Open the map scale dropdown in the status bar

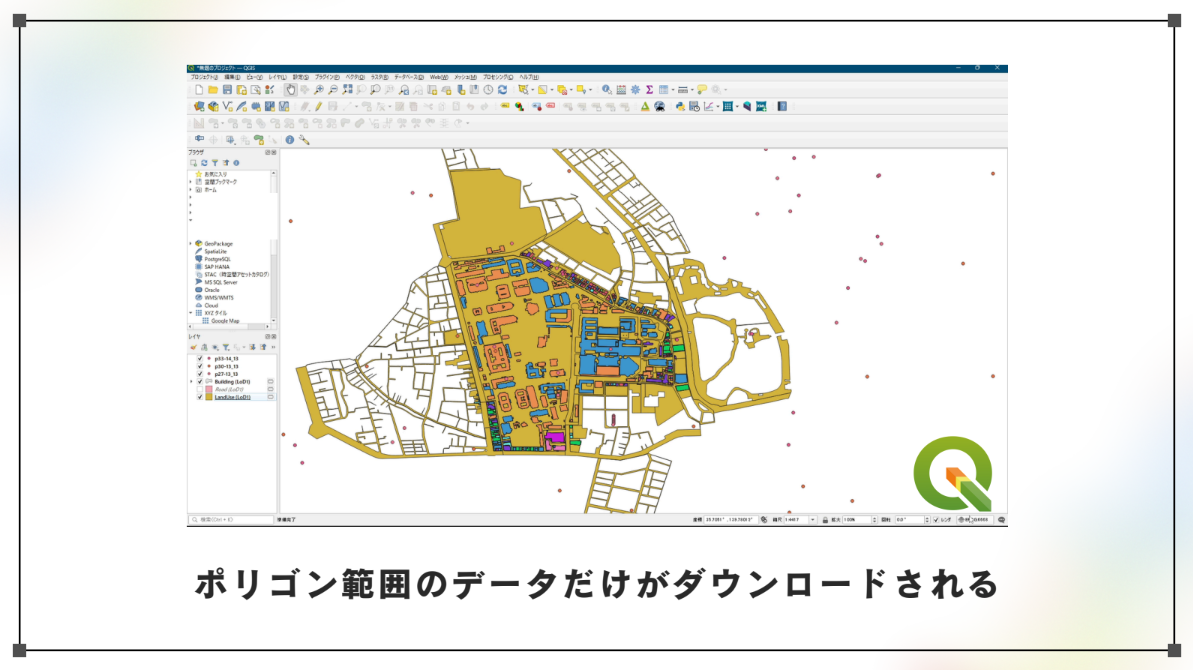click(x=813, y=519)
